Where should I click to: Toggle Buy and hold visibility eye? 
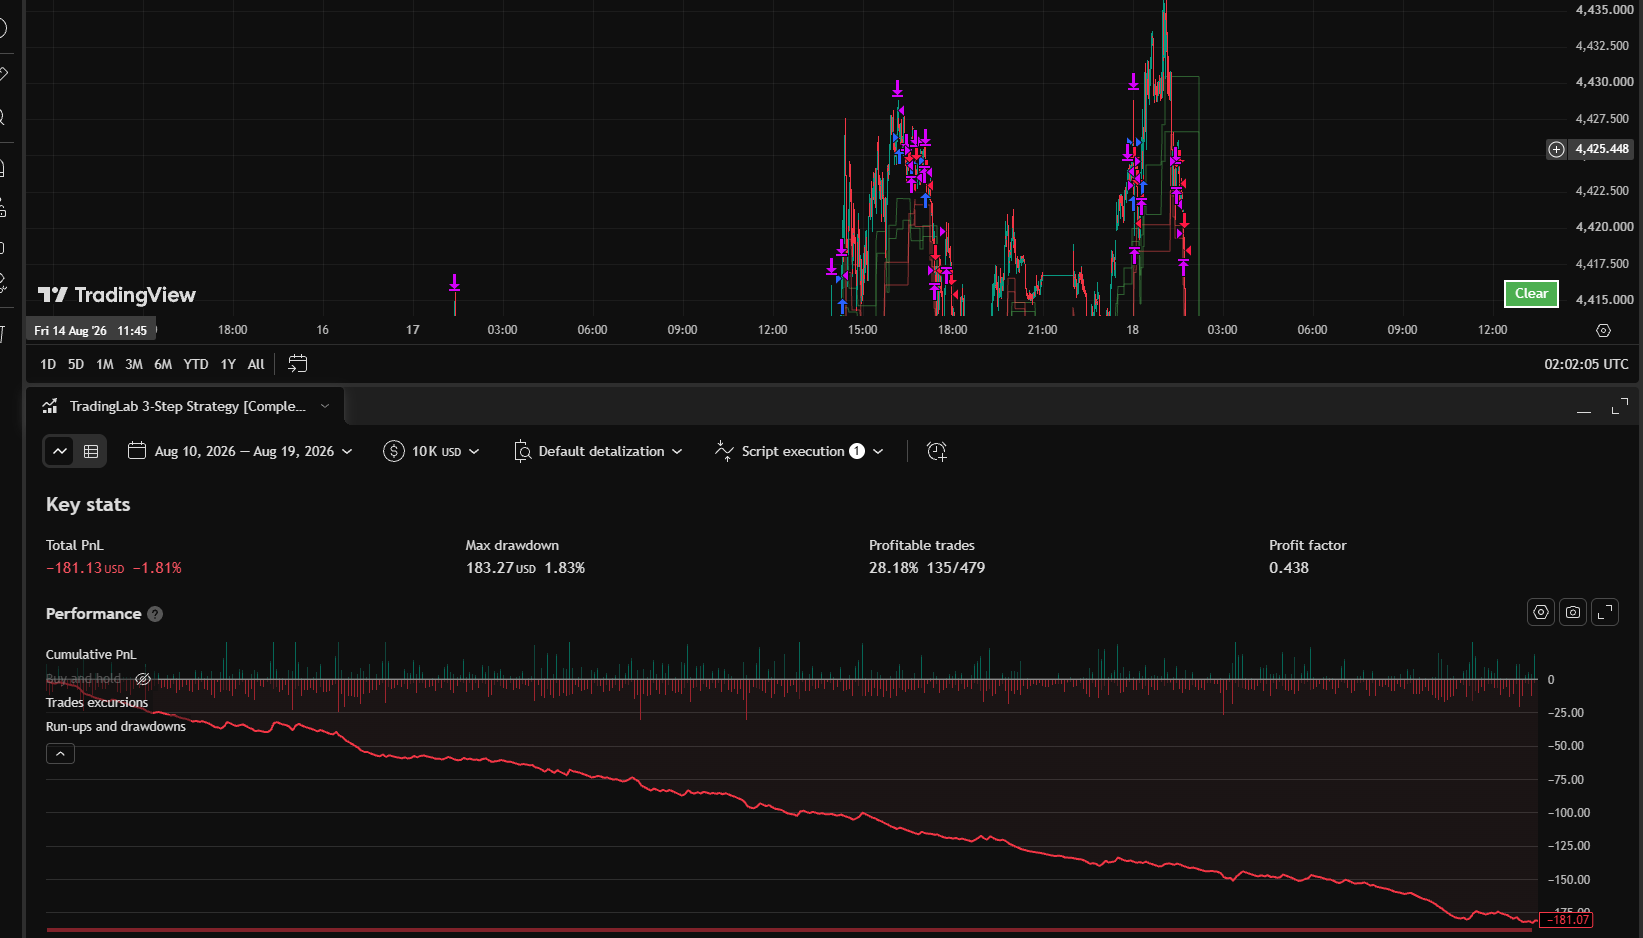(143, 679)
